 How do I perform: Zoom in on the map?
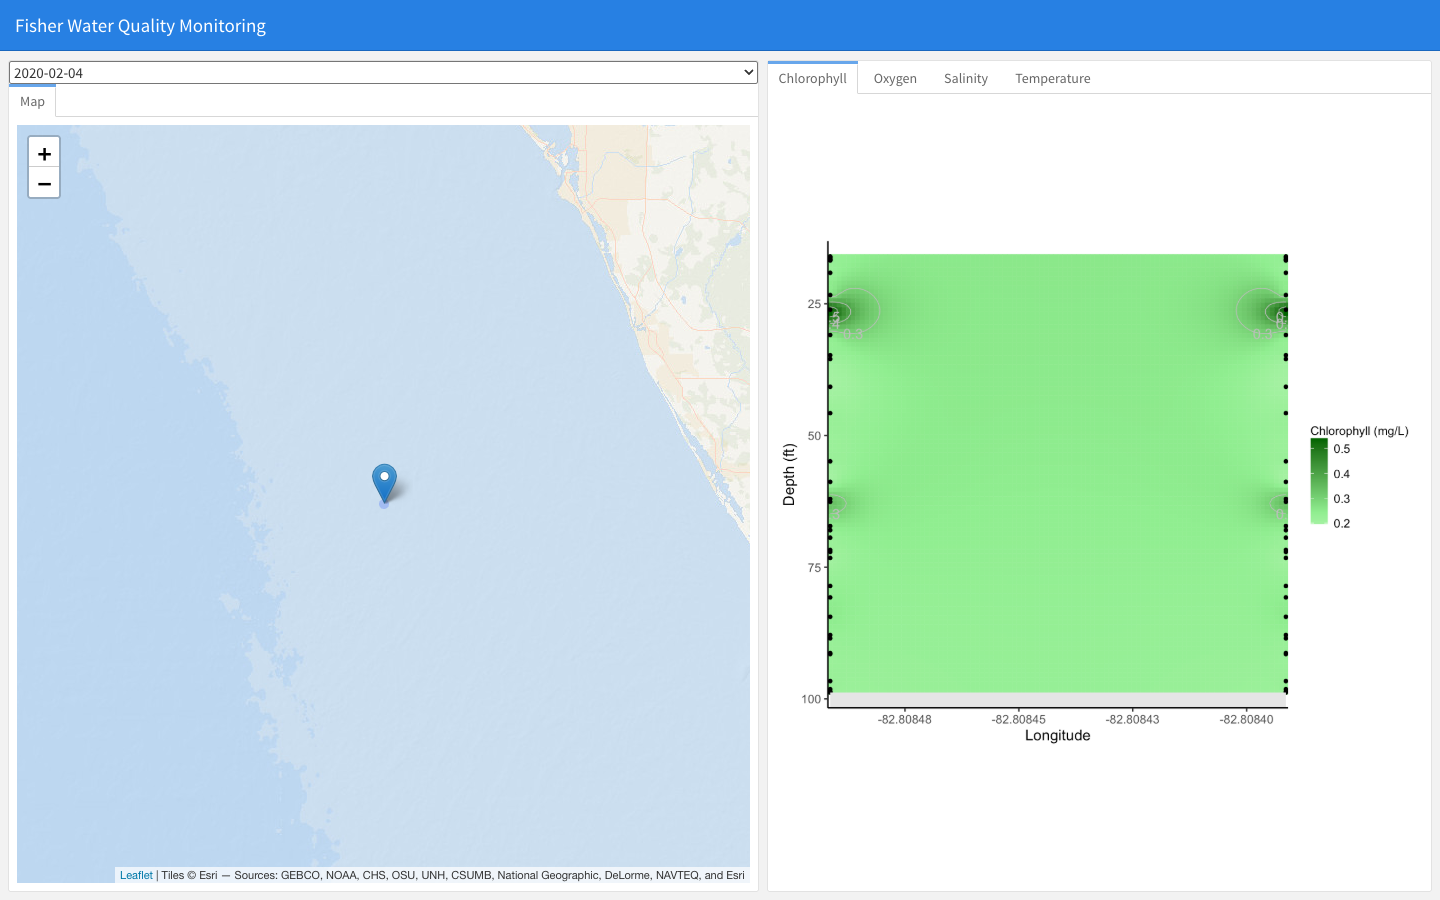point(44,153)
